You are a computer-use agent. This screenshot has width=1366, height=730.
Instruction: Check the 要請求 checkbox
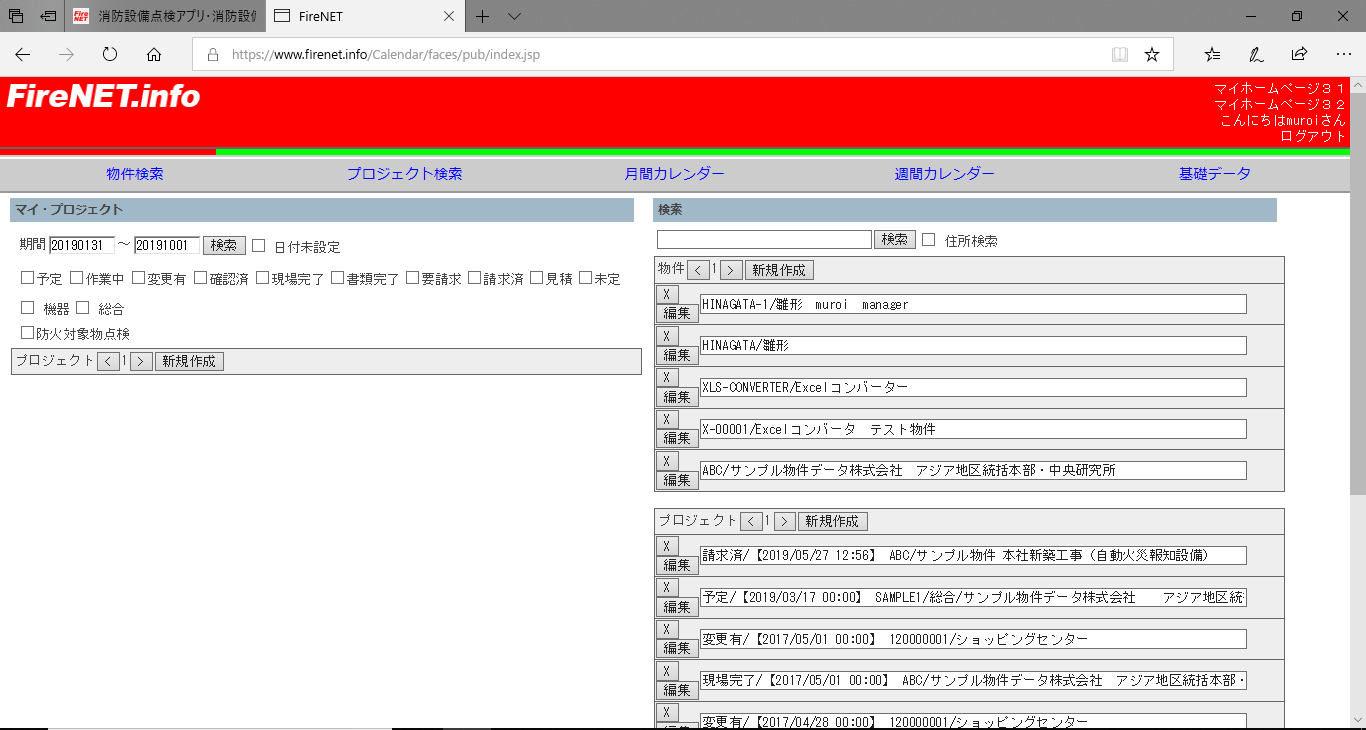413,278
